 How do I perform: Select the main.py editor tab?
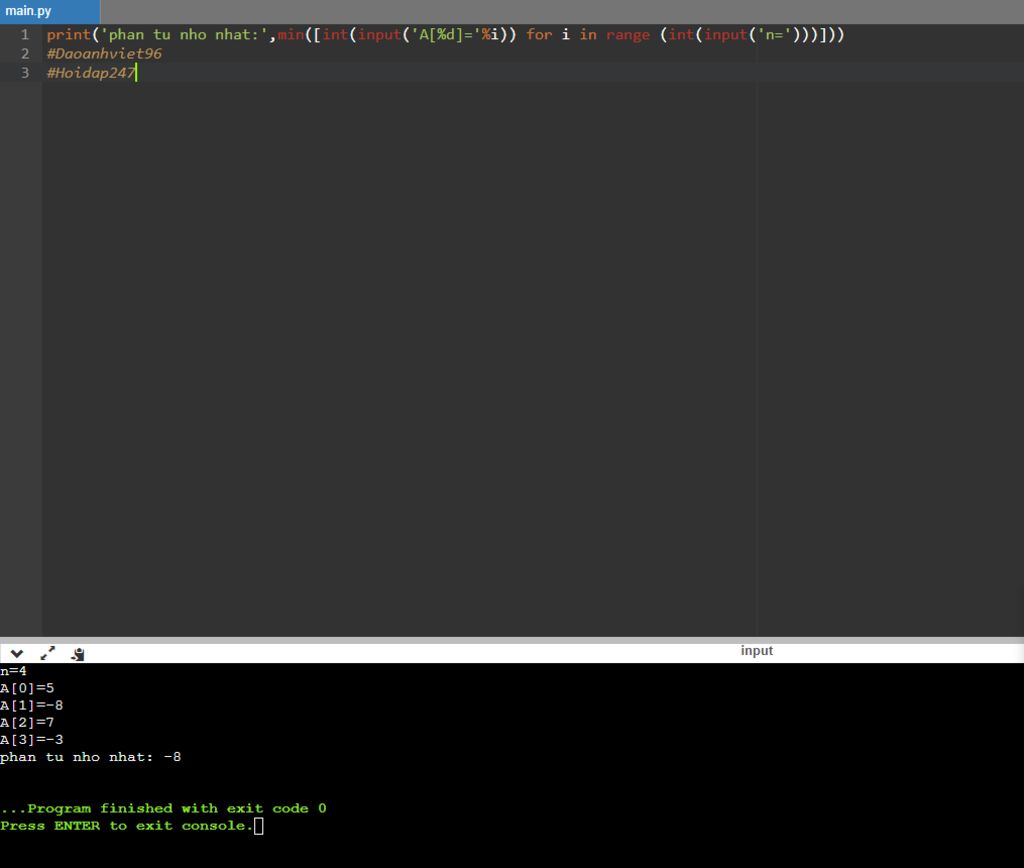50,11
